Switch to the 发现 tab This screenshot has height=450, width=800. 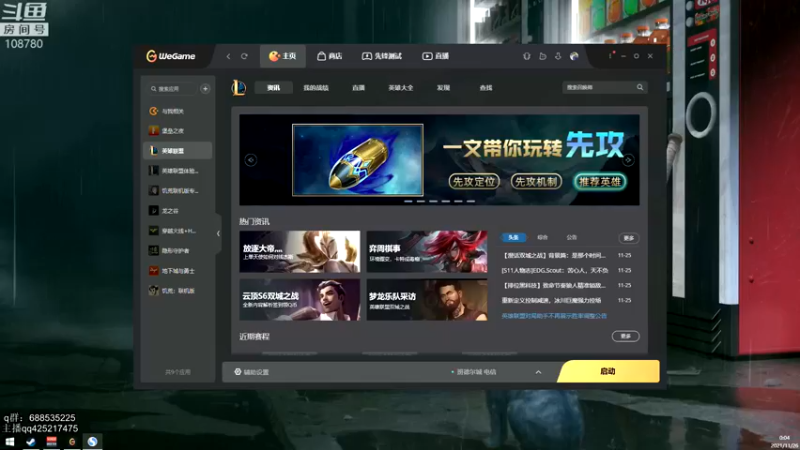coord(443,88)
